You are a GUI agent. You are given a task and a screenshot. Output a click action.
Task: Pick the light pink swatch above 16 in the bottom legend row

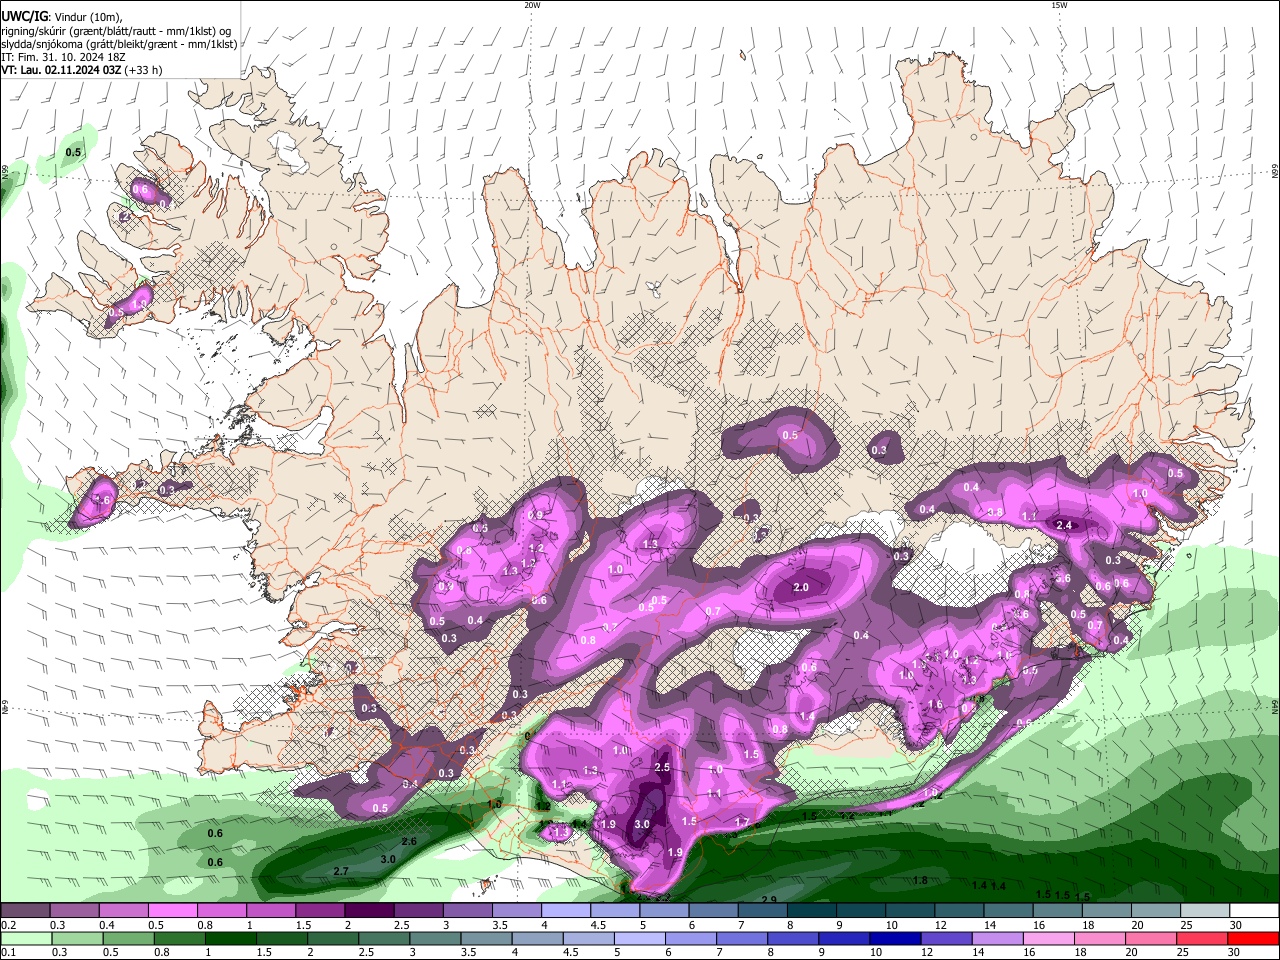pos(1047,939)
